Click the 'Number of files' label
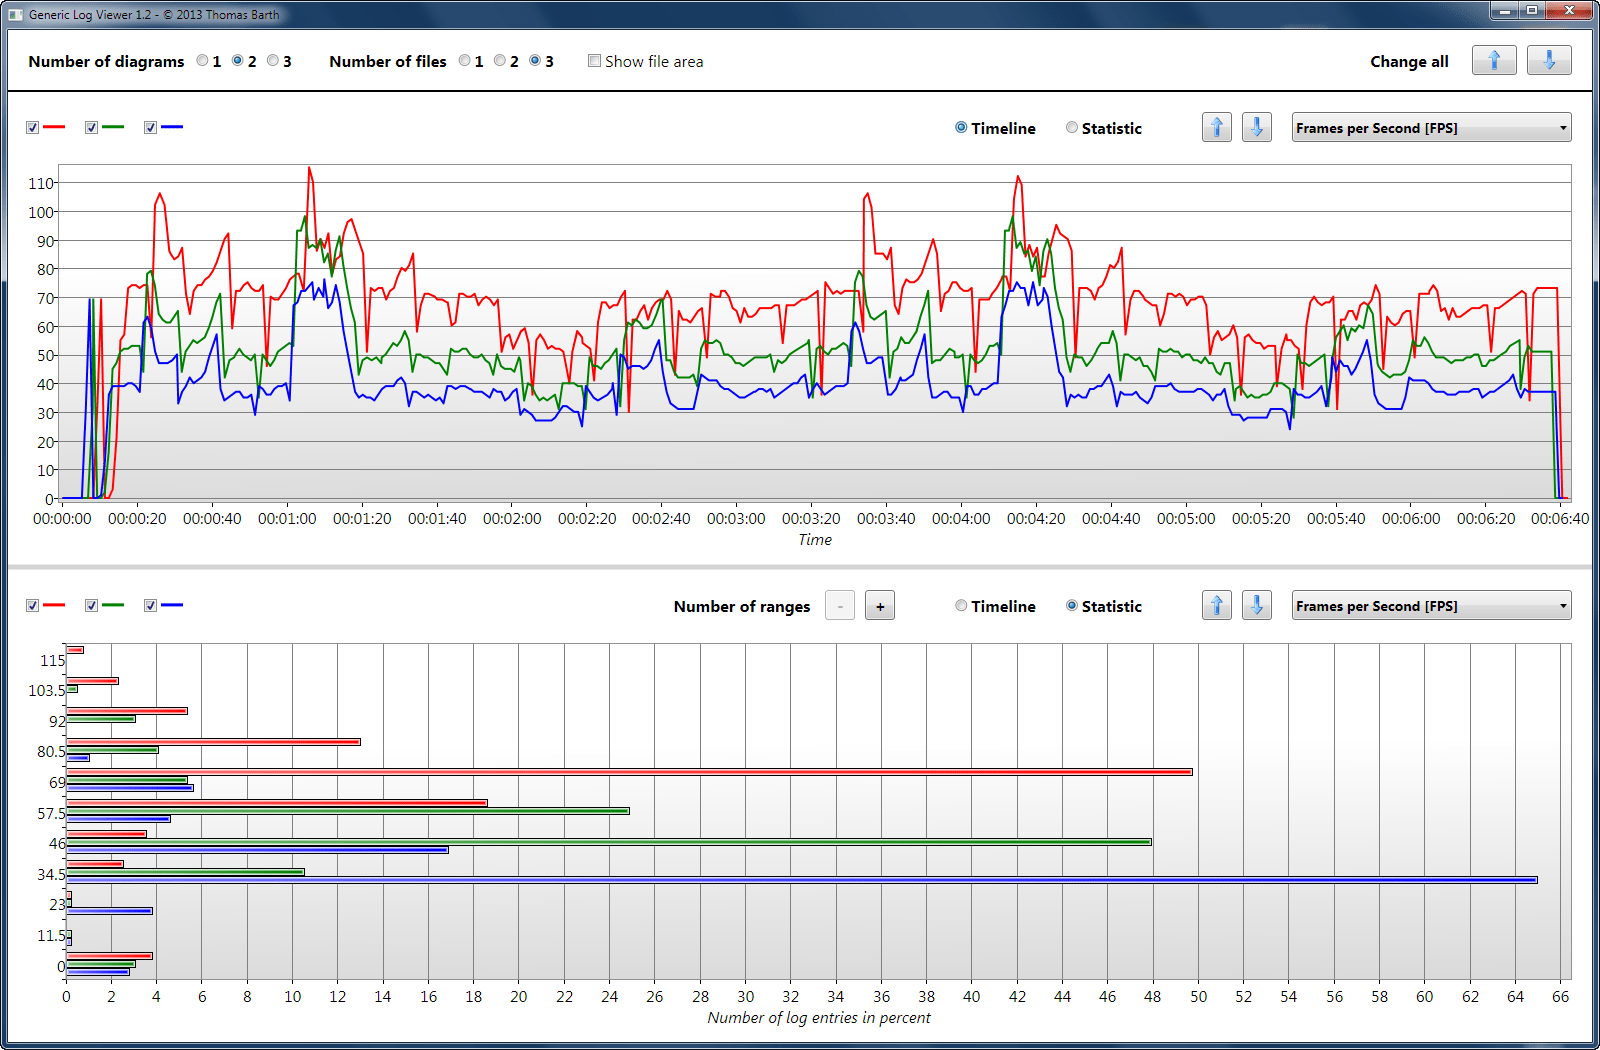Viewport: 1600px width, 1050px height. (x=388, y=61)
